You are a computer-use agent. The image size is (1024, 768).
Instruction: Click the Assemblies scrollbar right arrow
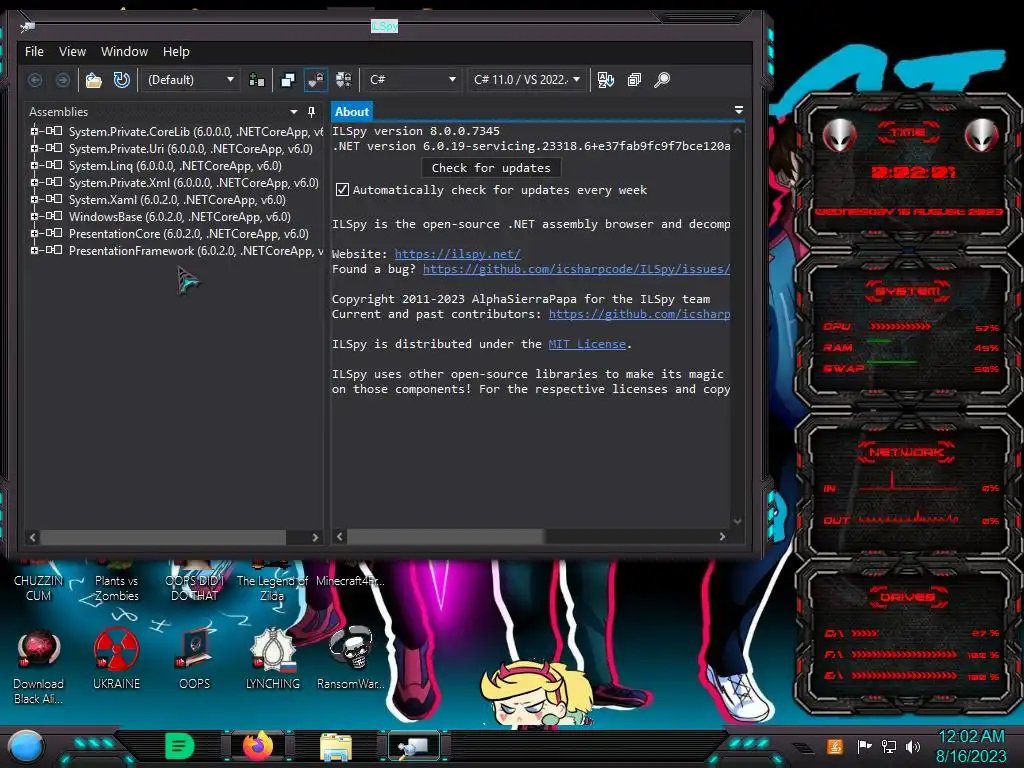315,537
